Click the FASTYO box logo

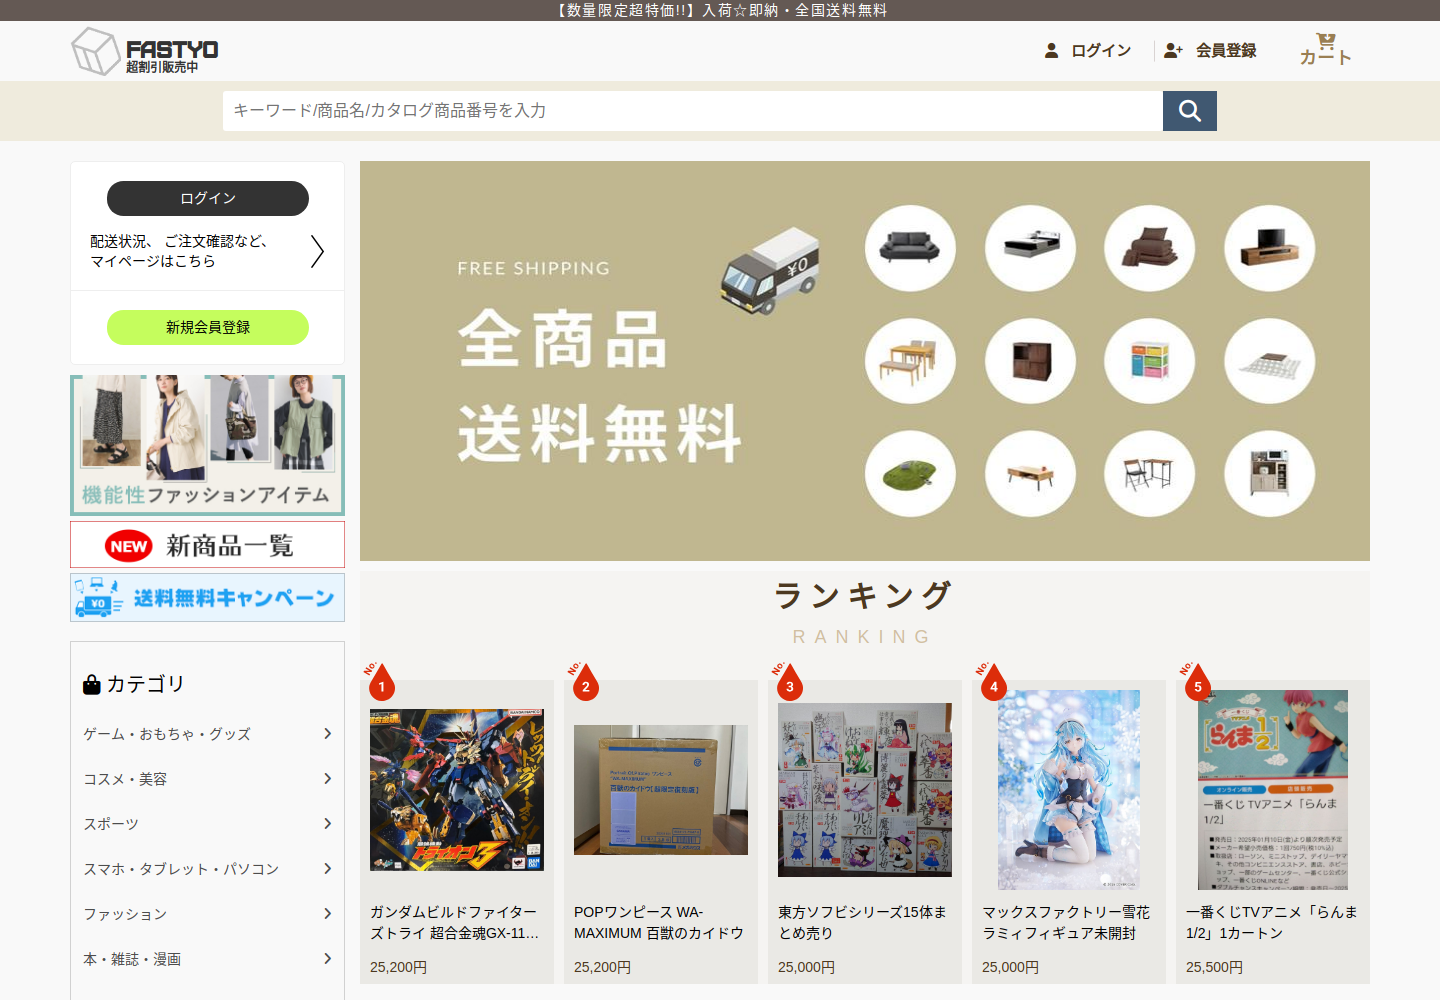(145, 51)
